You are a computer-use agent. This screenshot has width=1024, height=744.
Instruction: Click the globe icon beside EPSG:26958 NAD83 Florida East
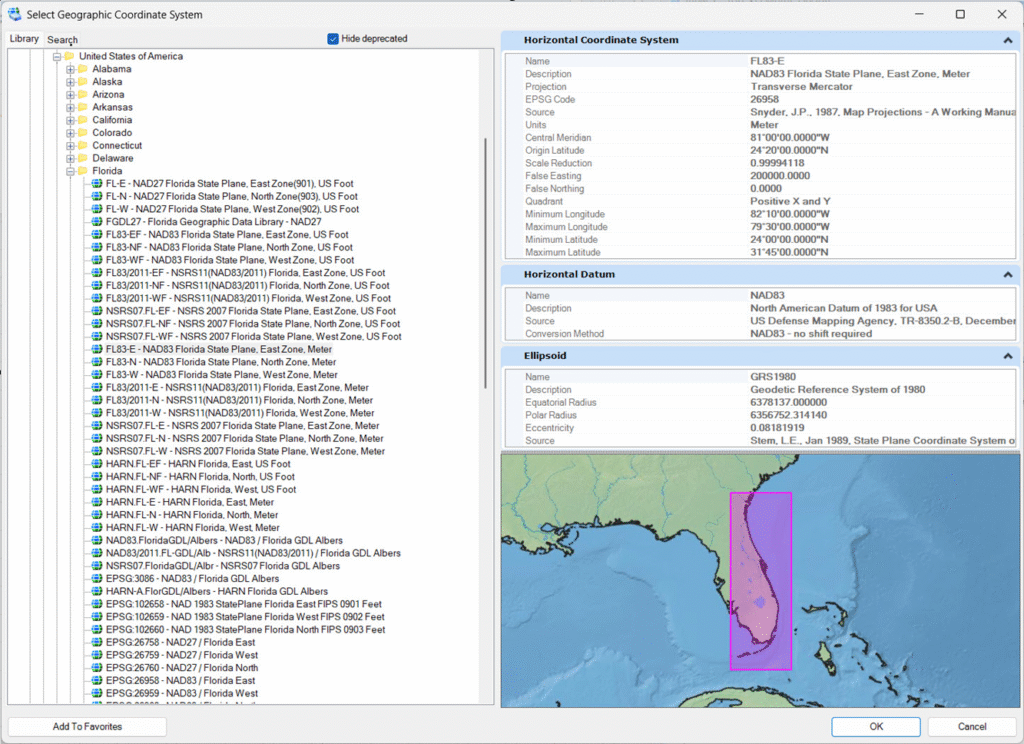pos(97,680)
